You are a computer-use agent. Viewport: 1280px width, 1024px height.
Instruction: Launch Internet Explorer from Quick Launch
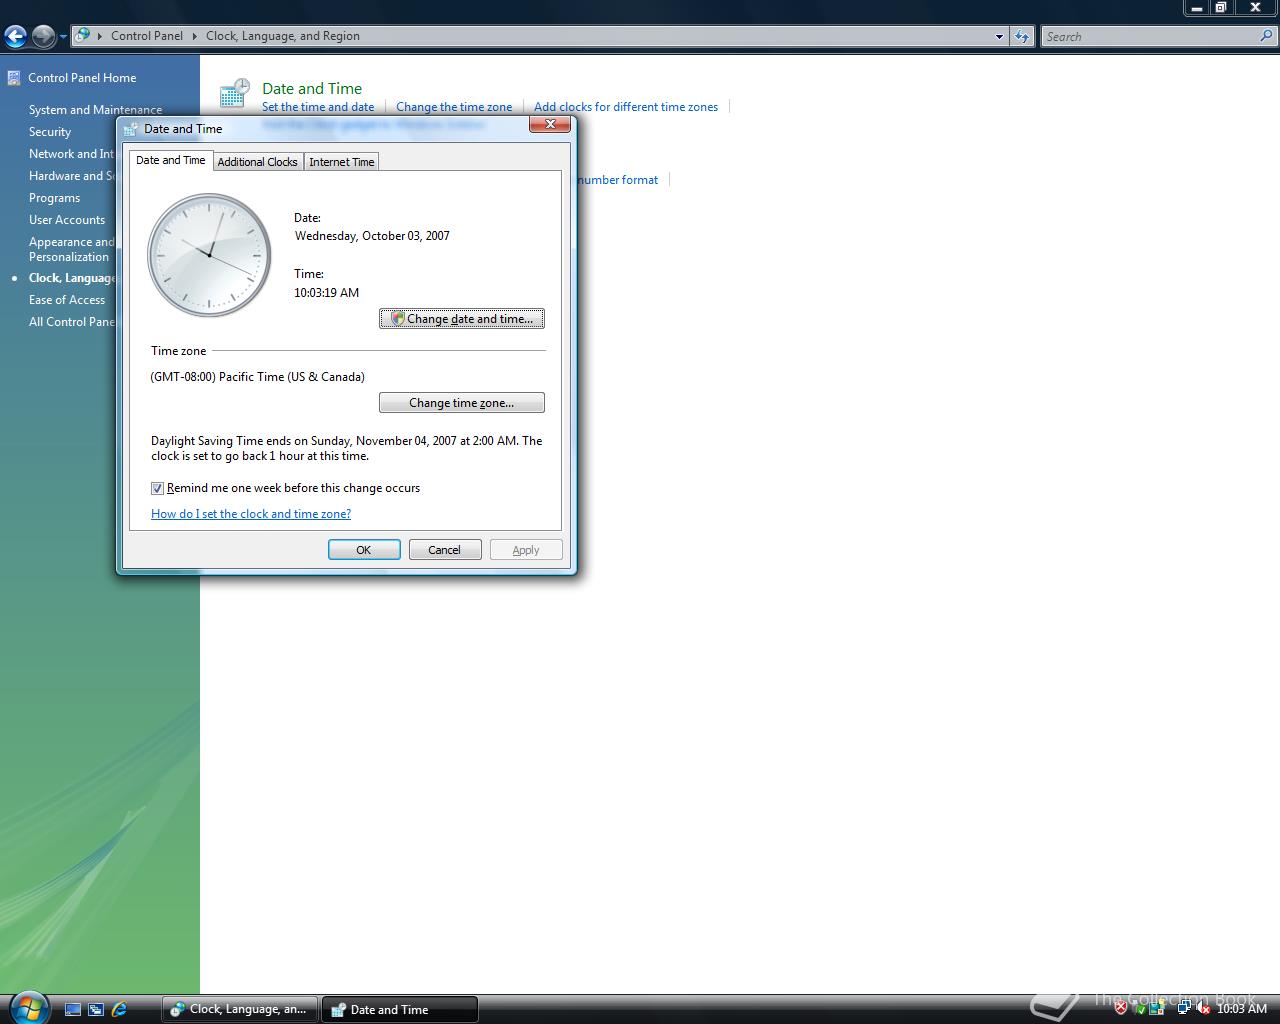point(119,1010)
